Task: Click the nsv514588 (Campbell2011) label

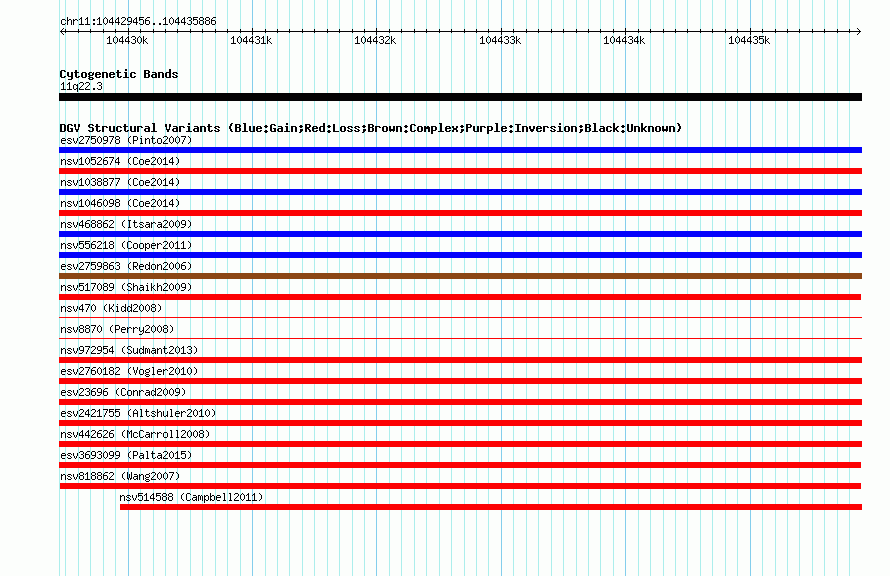Action: point(191,497)
